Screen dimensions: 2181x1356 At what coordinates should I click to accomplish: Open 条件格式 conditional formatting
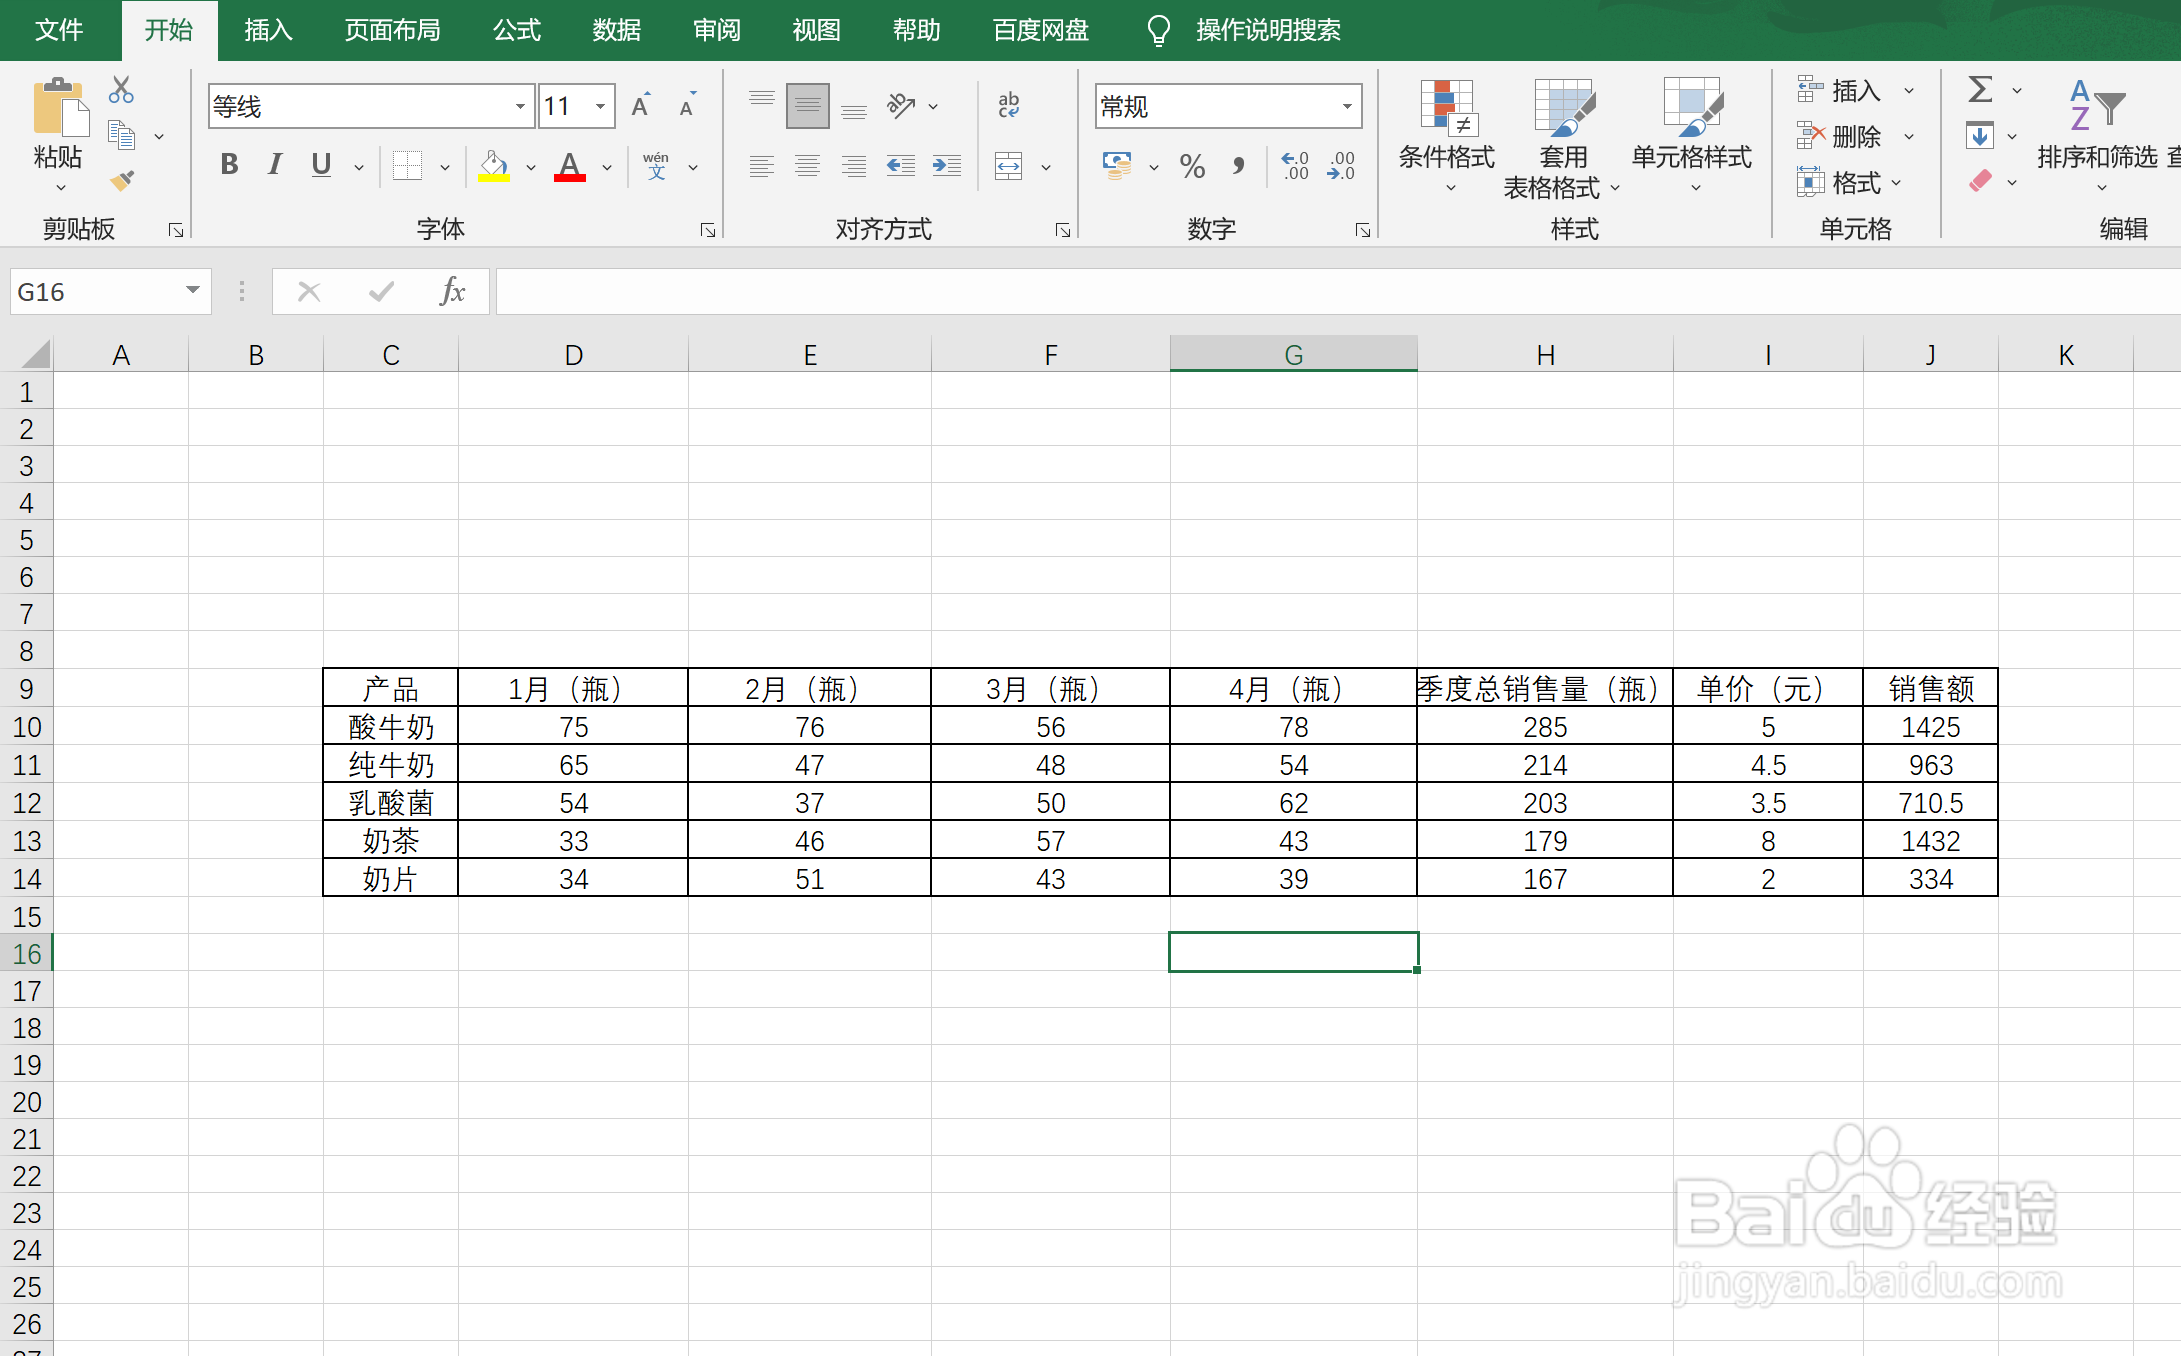pos(1447,135)
